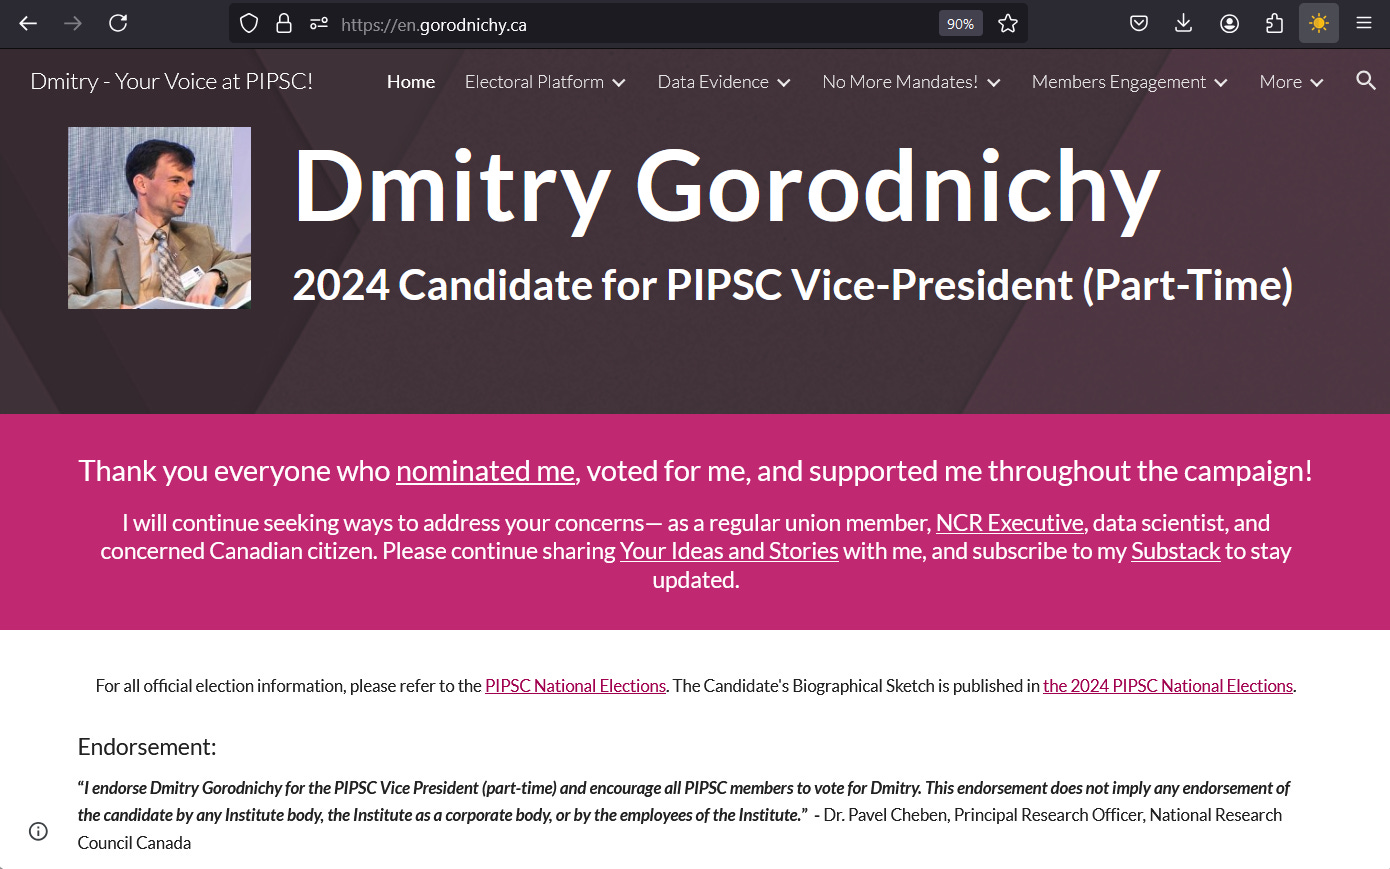The height and width of the screenshot is (869, 1390).
Task: Open the PIPSC National Elections link
Action: (x=575, y=686)
